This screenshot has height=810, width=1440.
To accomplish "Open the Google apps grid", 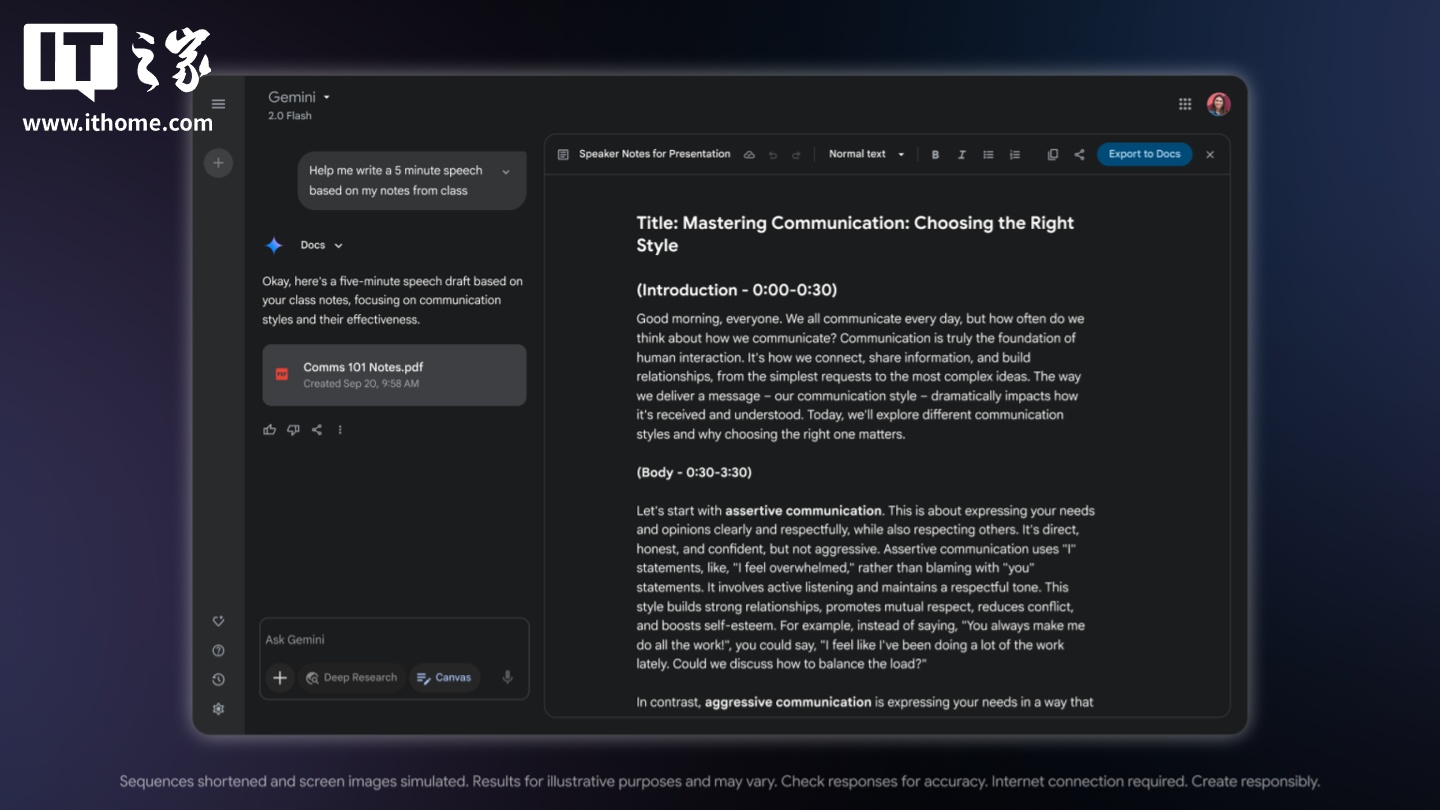I will 1184,103.
